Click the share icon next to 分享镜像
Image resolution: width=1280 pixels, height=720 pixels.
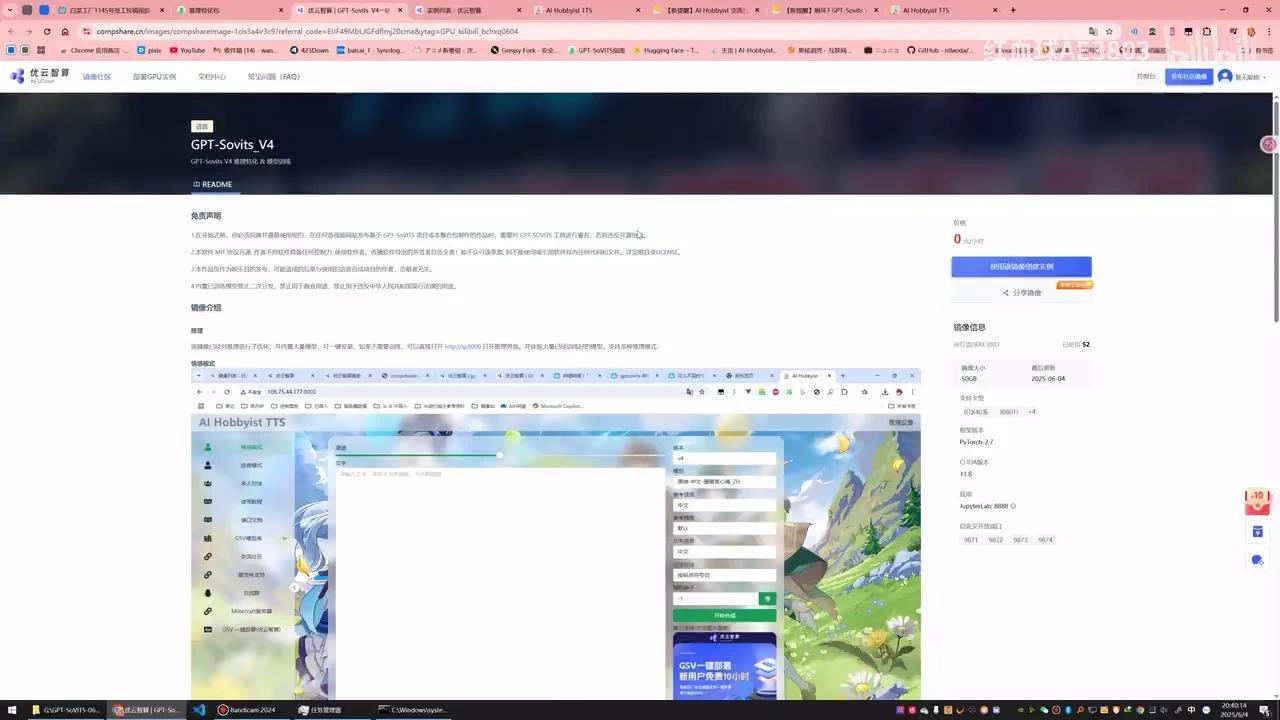(x=1005, y=292)
